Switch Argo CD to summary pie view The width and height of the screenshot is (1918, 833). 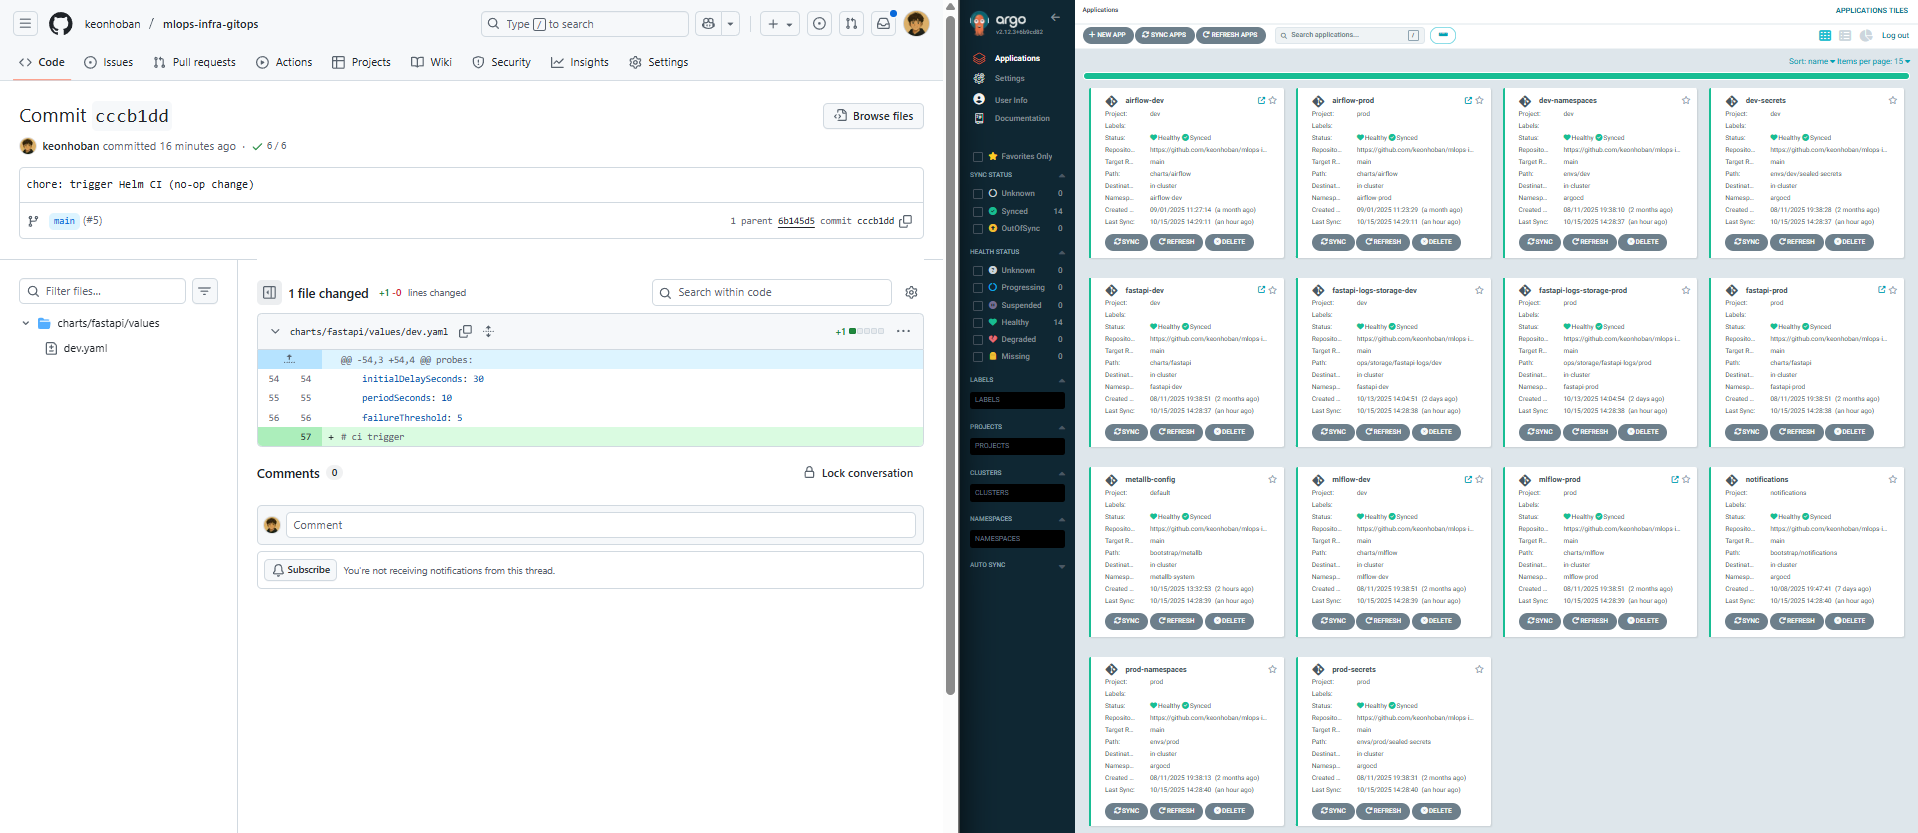(x=1865, y=35)
